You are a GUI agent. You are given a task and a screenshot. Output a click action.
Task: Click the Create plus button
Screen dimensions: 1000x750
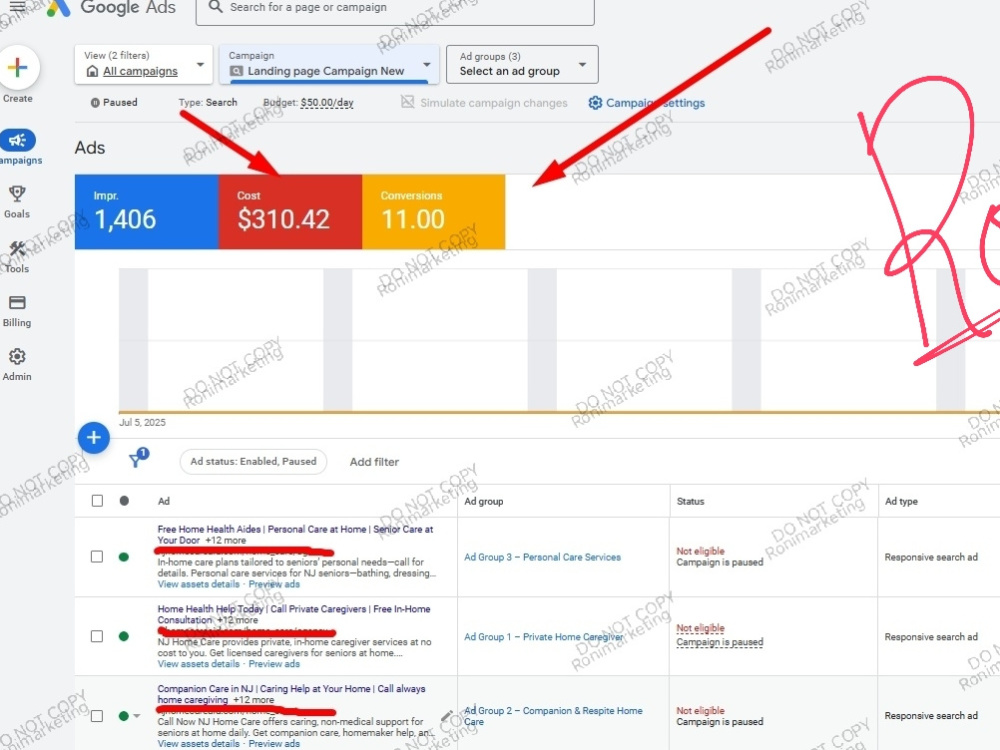coord(18,68)
